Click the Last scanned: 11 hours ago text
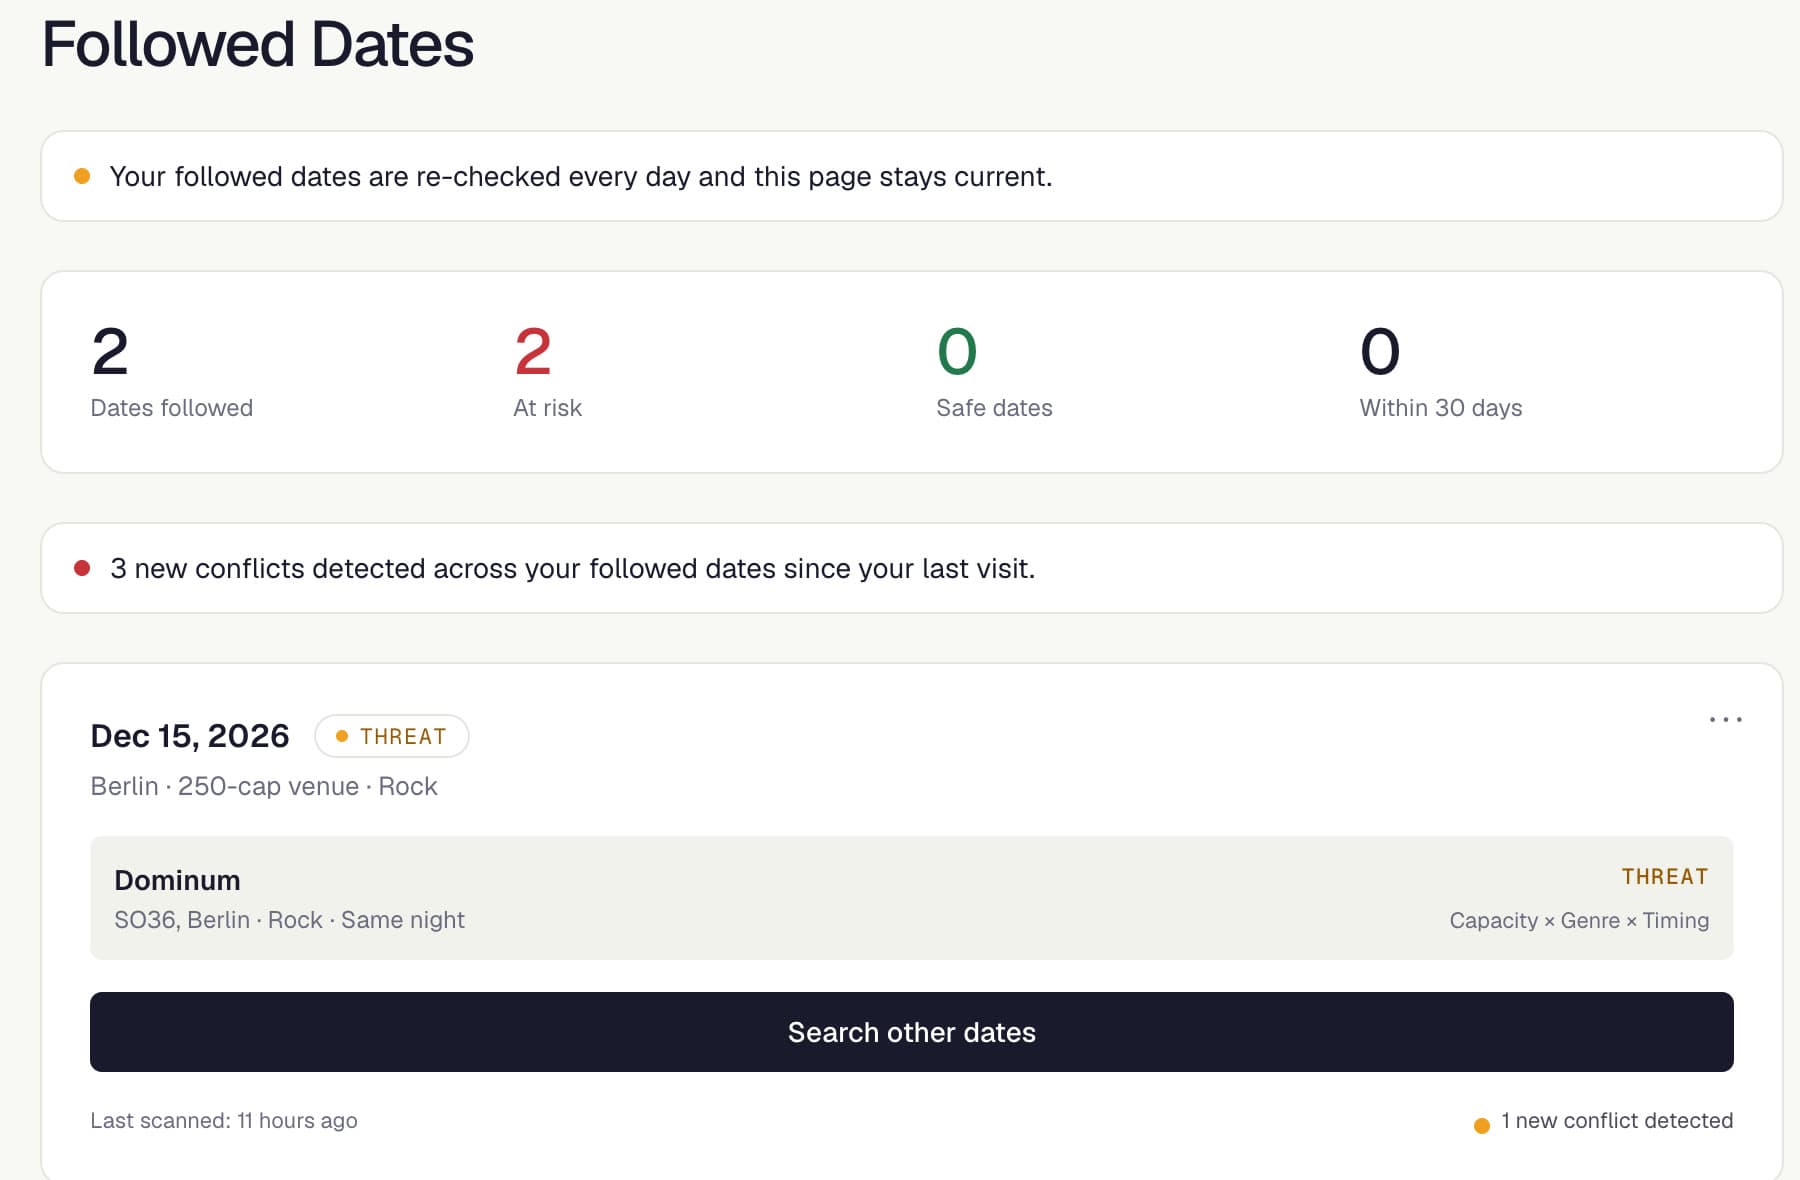This screenshot has height=1180, width=1800. [224, 1120]
